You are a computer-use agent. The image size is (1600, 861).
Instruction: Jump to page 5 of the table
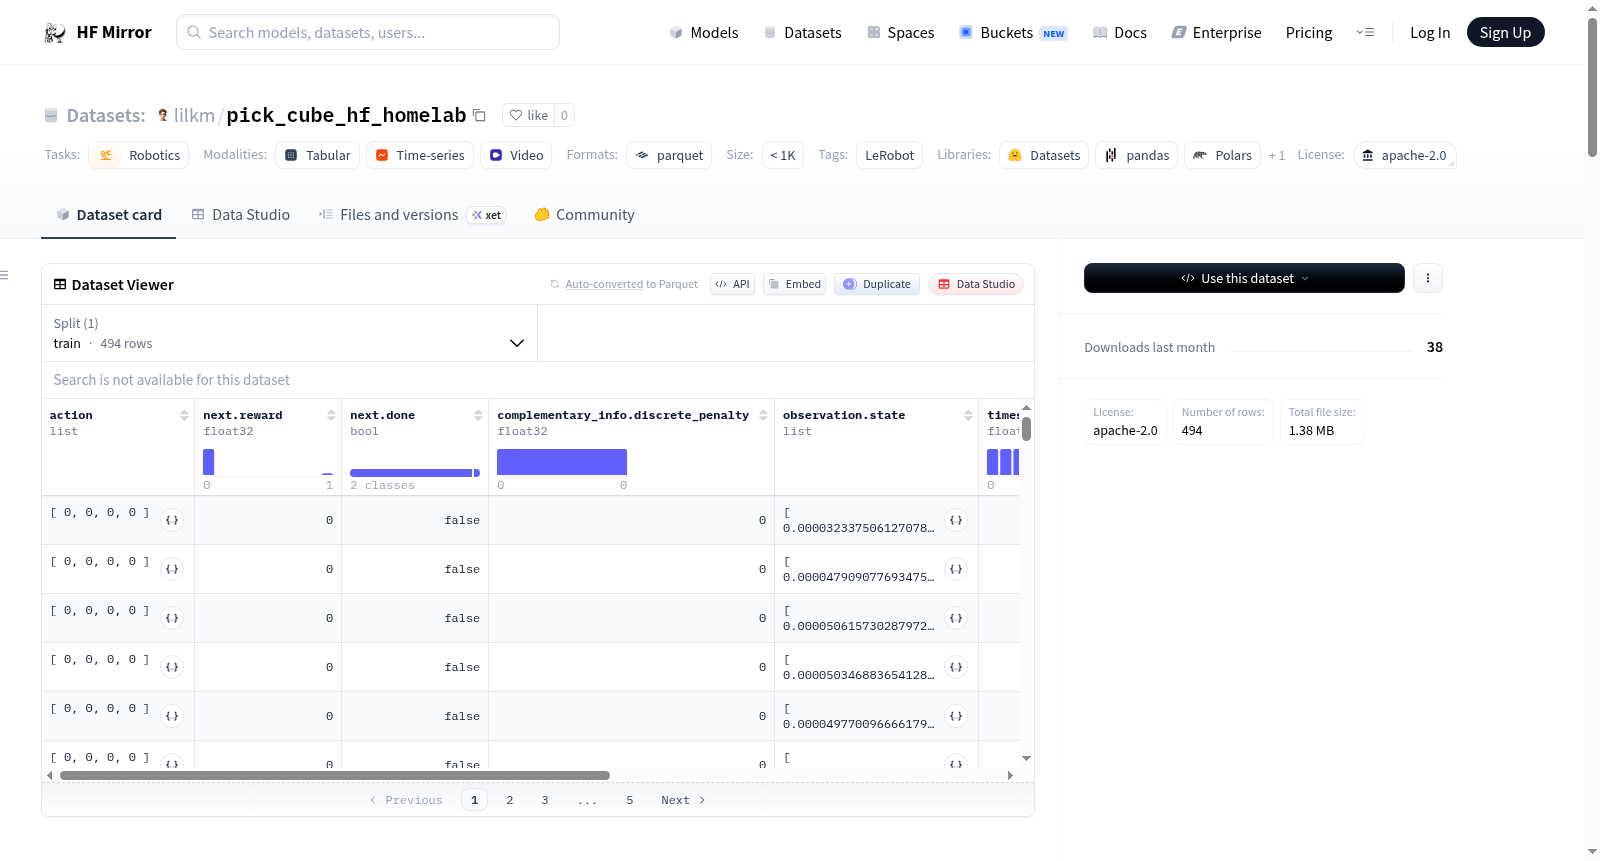630,800
